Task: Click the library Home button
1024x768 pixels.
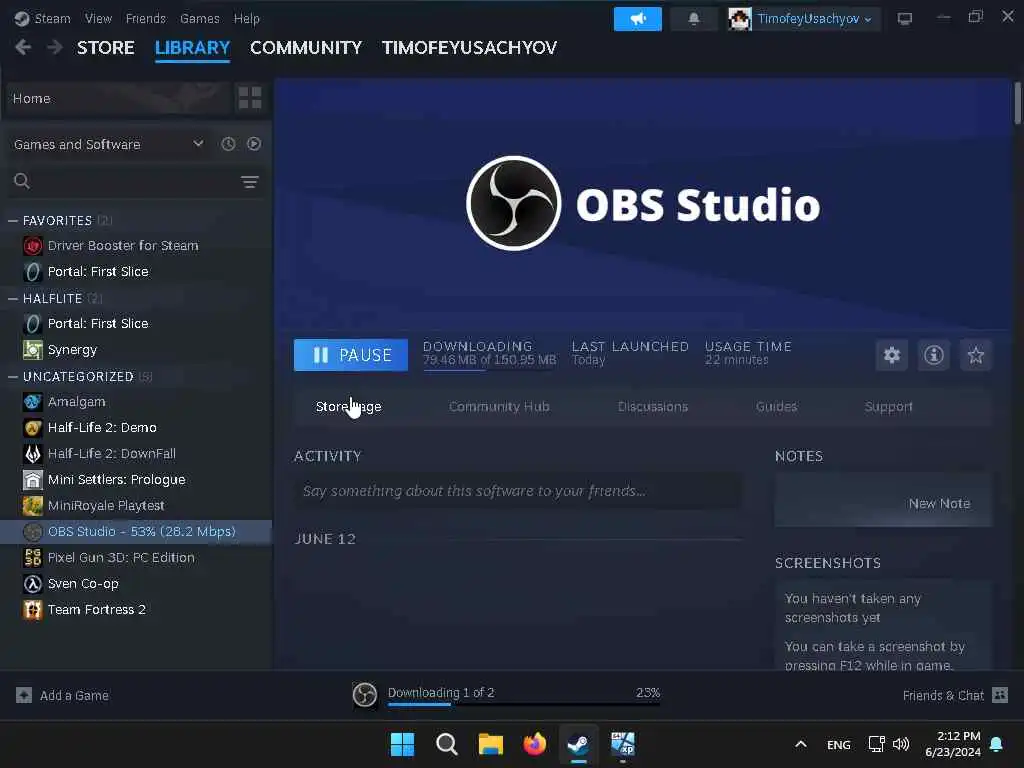Action: point(118,98)
